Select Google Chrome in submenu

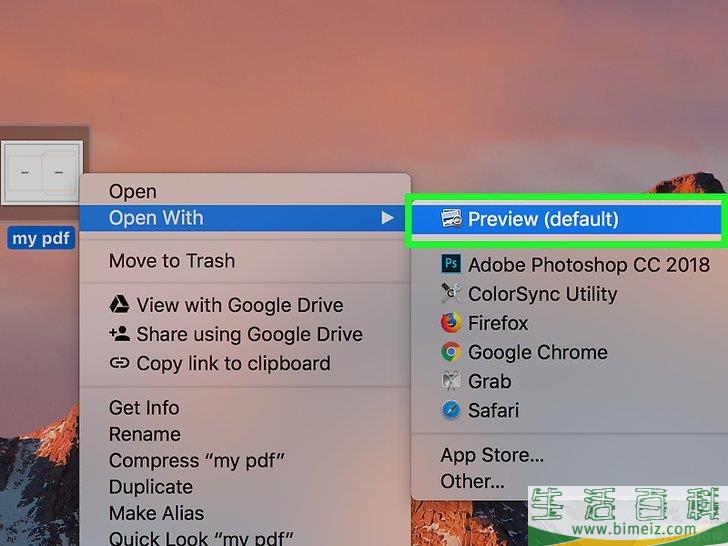[569, 352]
